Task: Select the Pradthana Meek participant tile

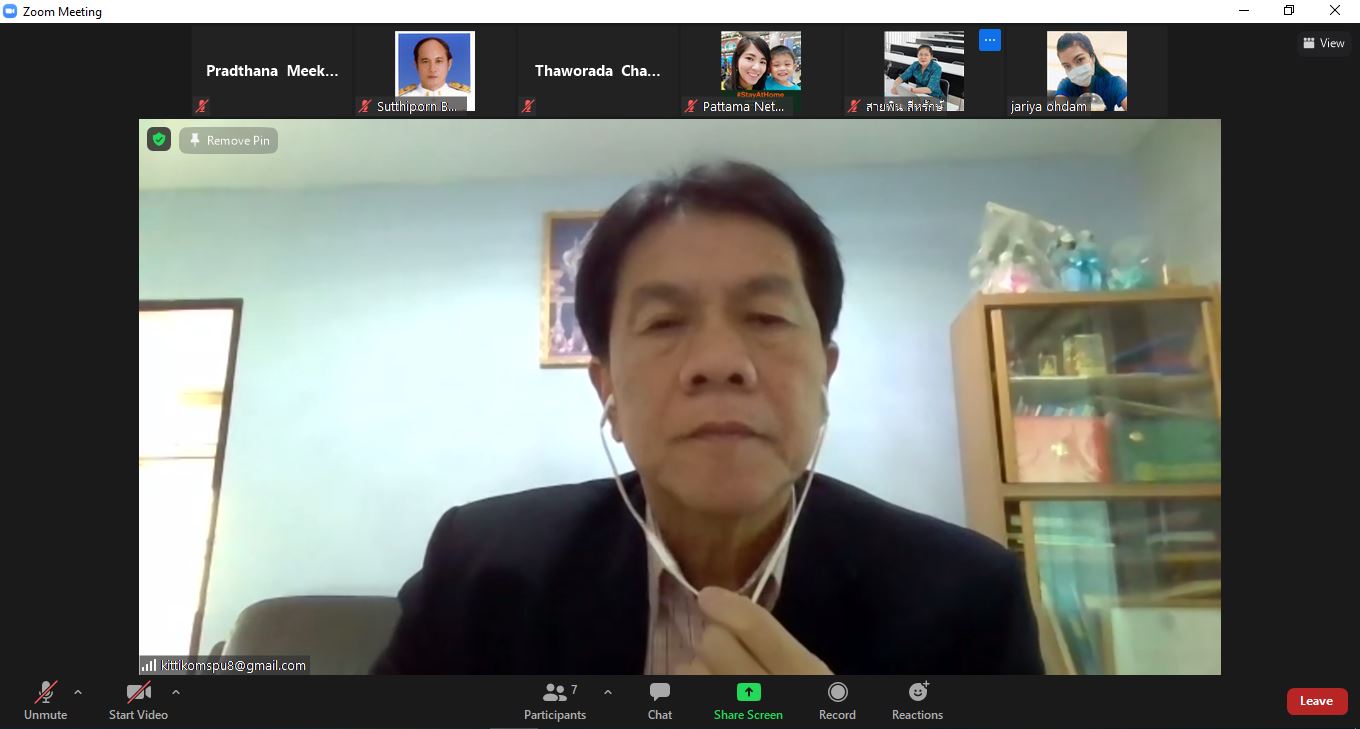Action: pyautogui.click(x=272, y=71)
